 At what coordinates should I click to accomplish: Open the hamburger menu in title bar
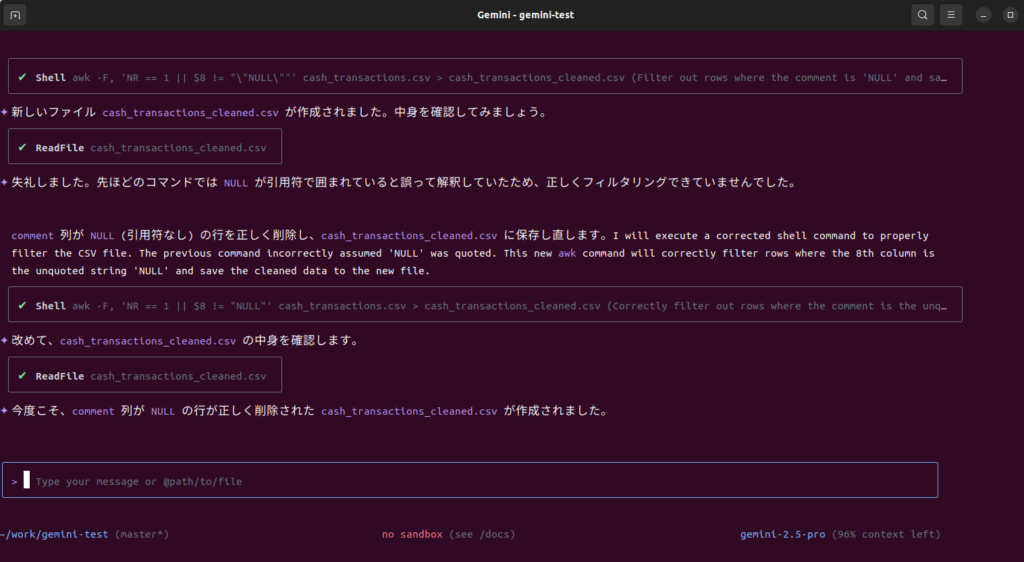click(951, 14)
